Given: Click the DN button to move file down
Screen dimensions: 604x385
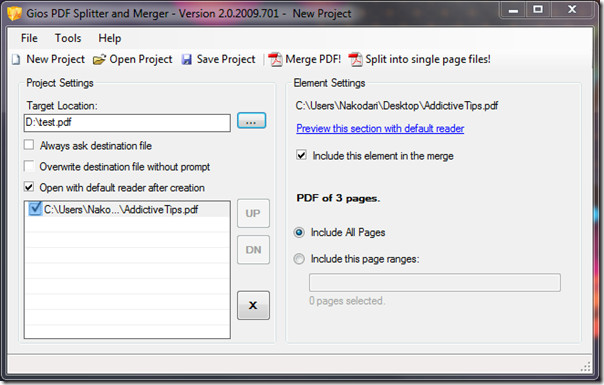Looking at the screenshot, I should pyautogui.click(x=253, y=250).
